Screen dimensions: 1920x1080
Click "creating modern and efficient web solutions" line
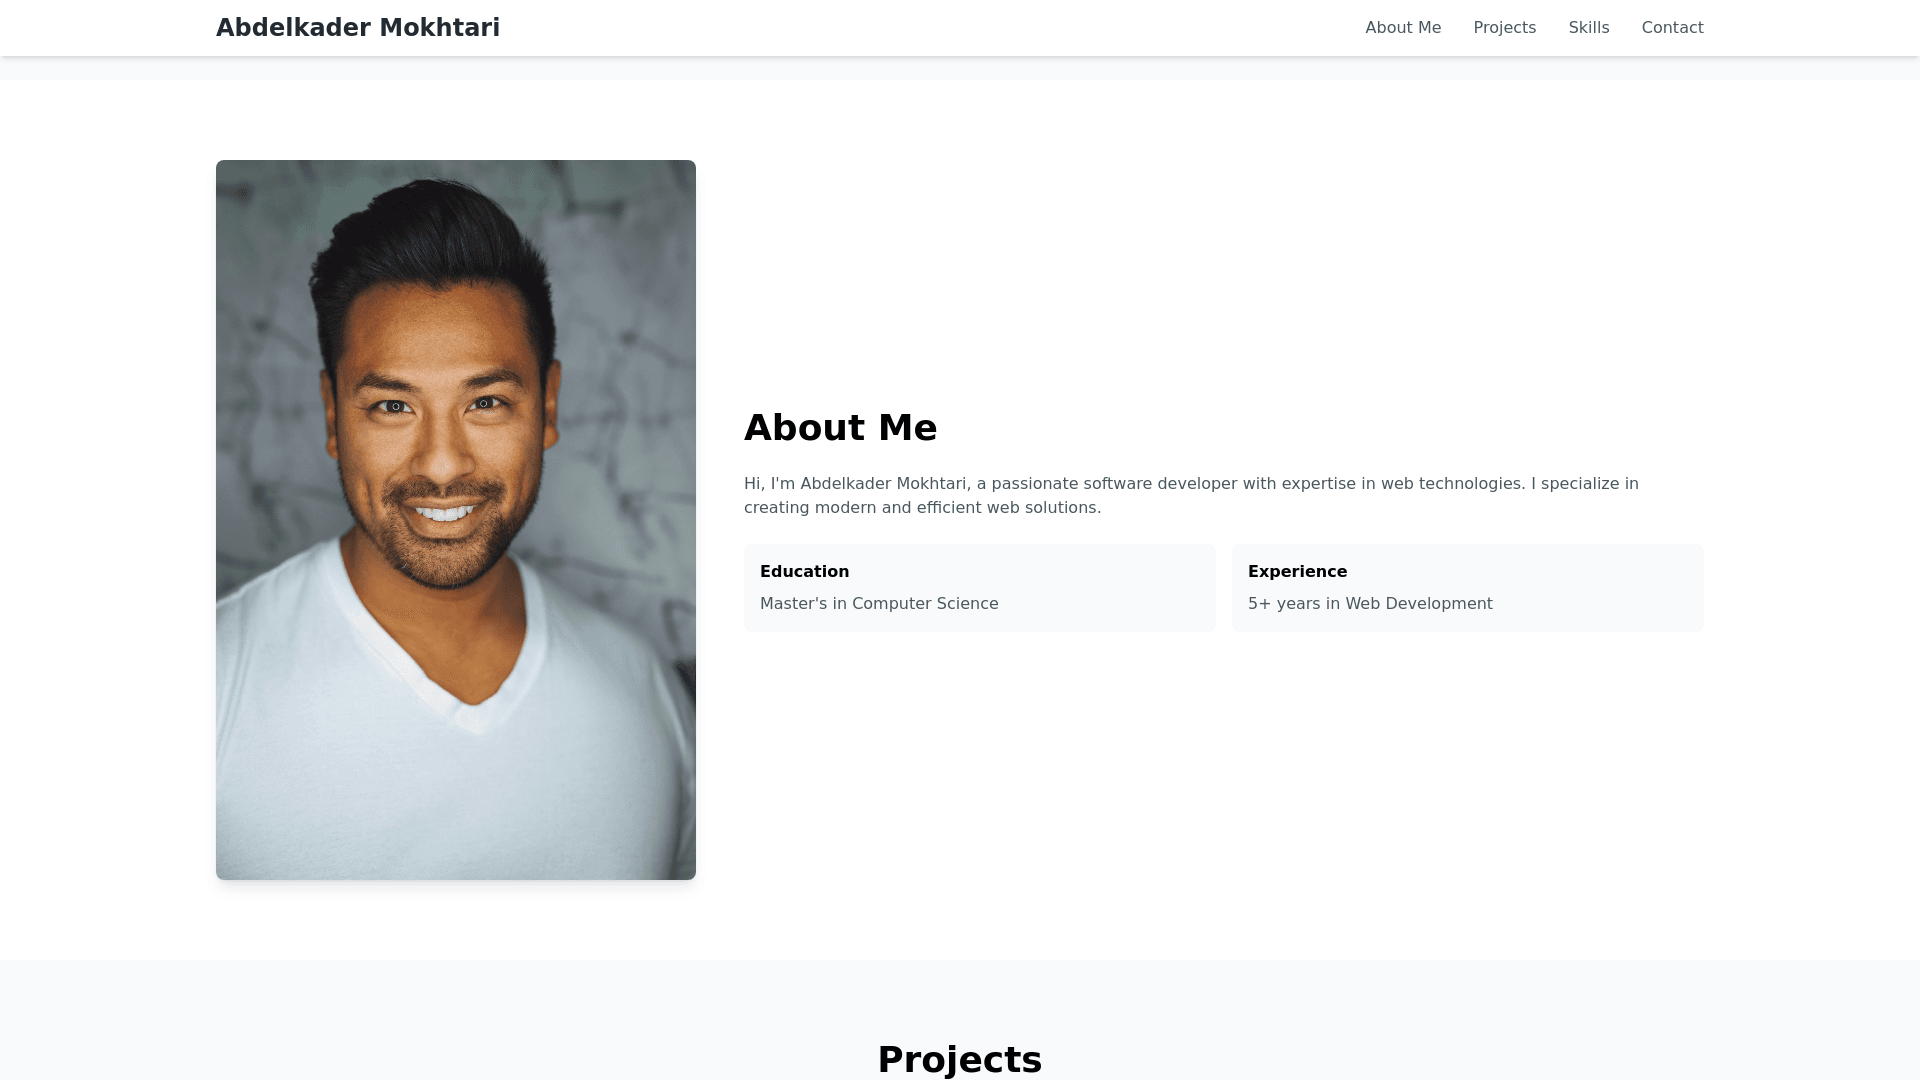pyautogui.click(x=922, y=508)
